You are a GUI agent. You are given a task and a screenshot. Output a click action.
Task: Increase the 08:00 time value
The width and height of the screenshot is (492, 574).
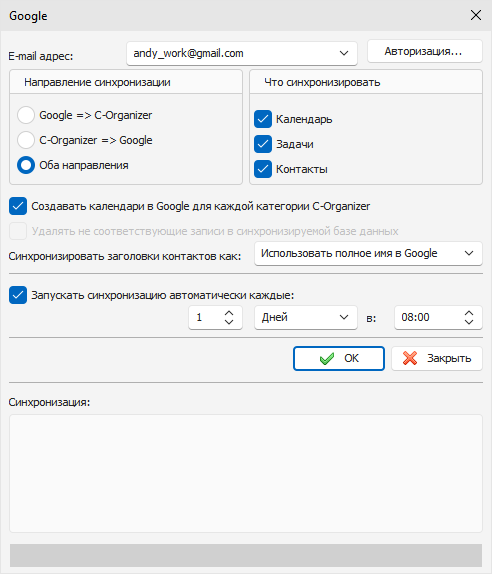pyautogui.click(x=469, y=313)
